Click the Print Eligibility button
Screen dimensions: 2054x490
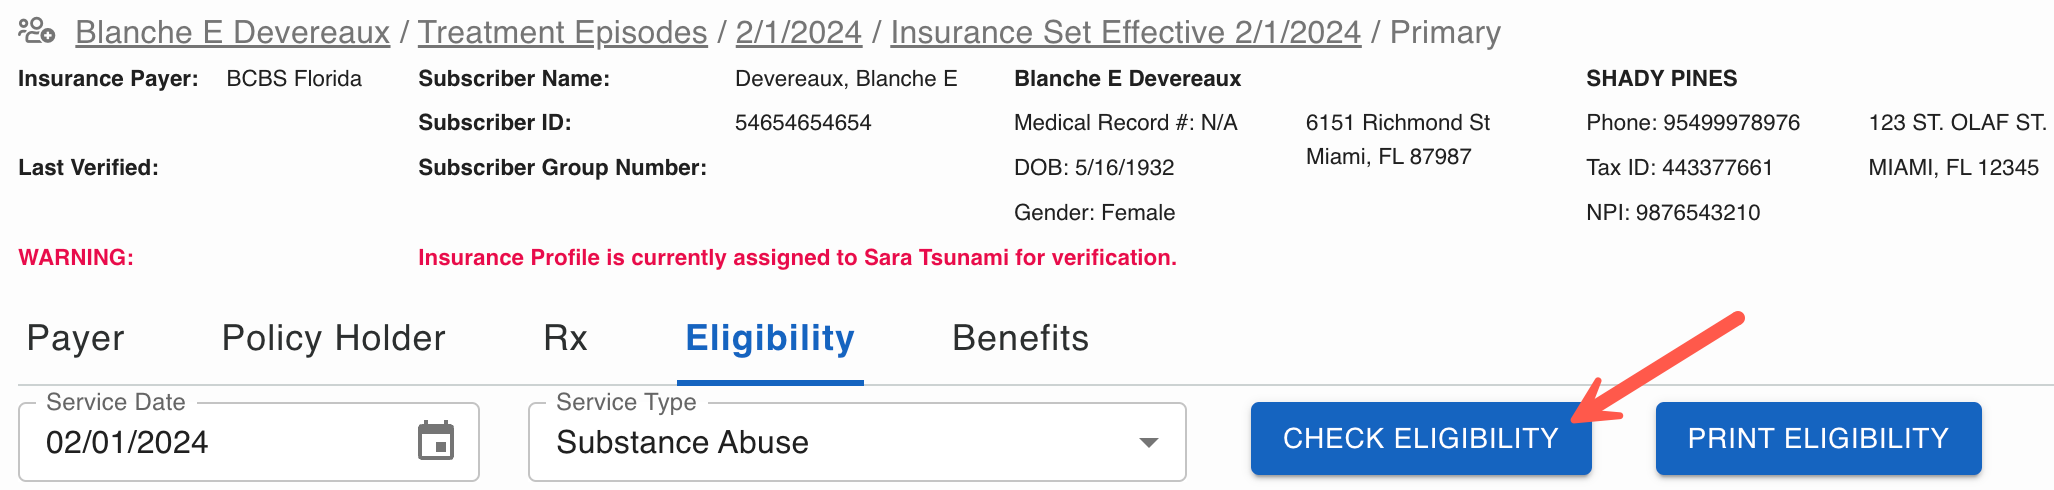(x=1818, y=438)
